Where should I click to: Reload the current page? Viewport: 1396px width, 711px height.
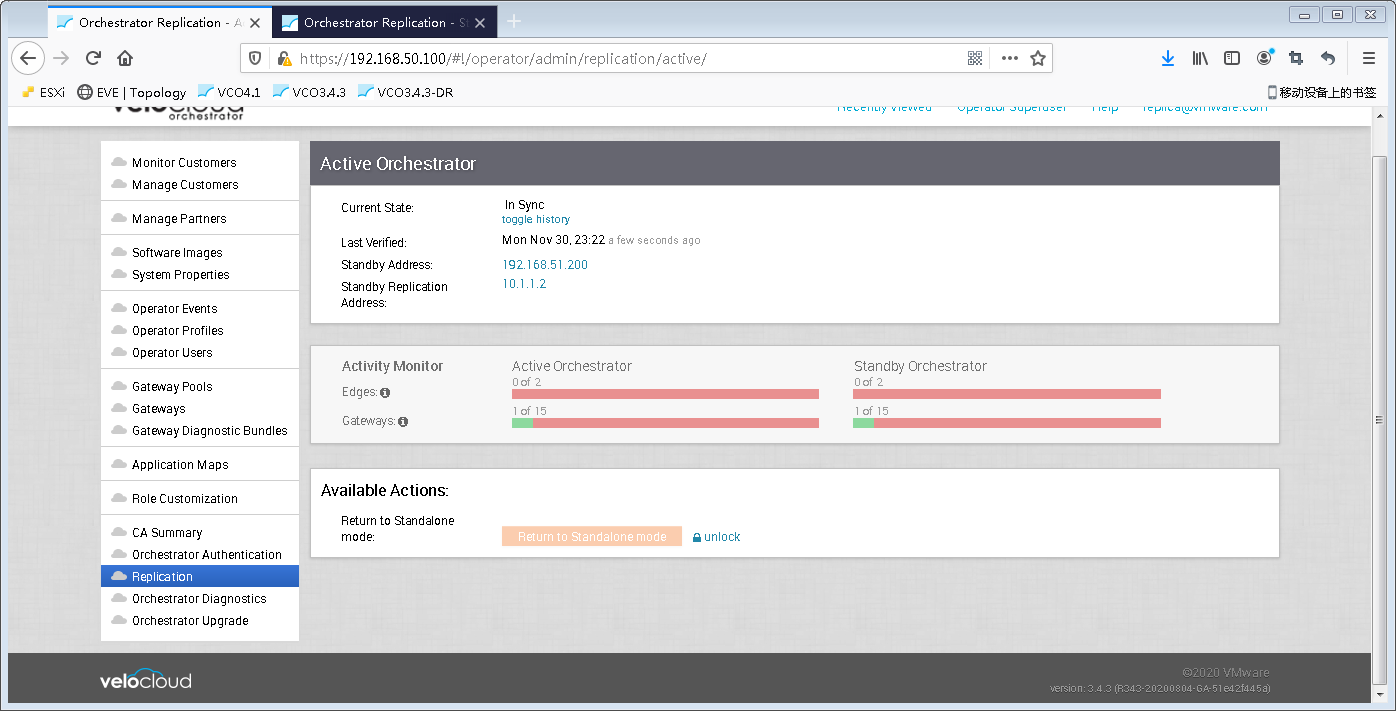(x=93, y=58)
